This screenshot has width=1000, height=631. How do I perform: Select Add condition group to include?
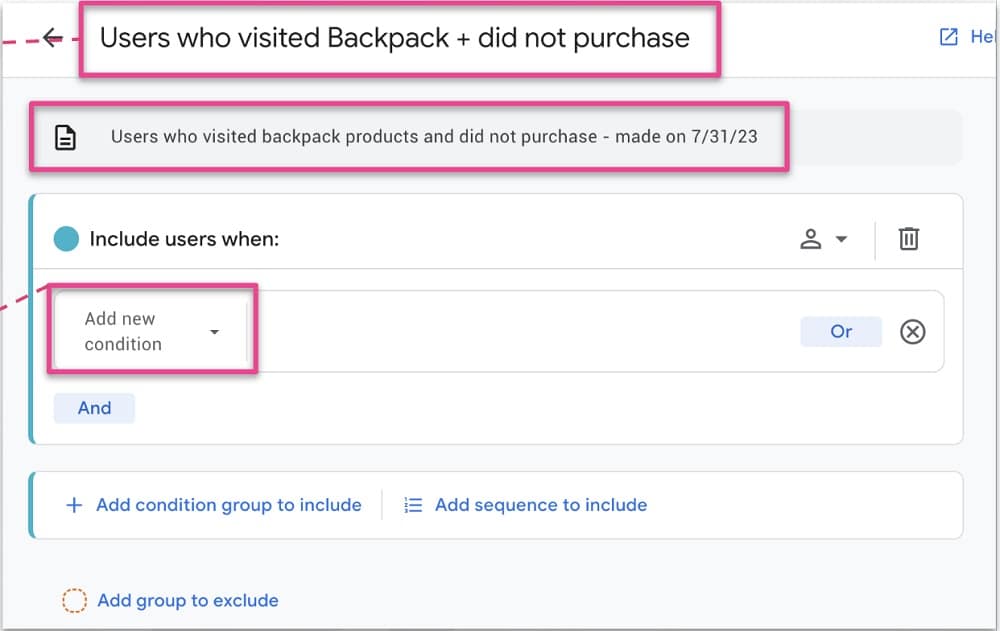pyautogui.click(x=228, y=505)
